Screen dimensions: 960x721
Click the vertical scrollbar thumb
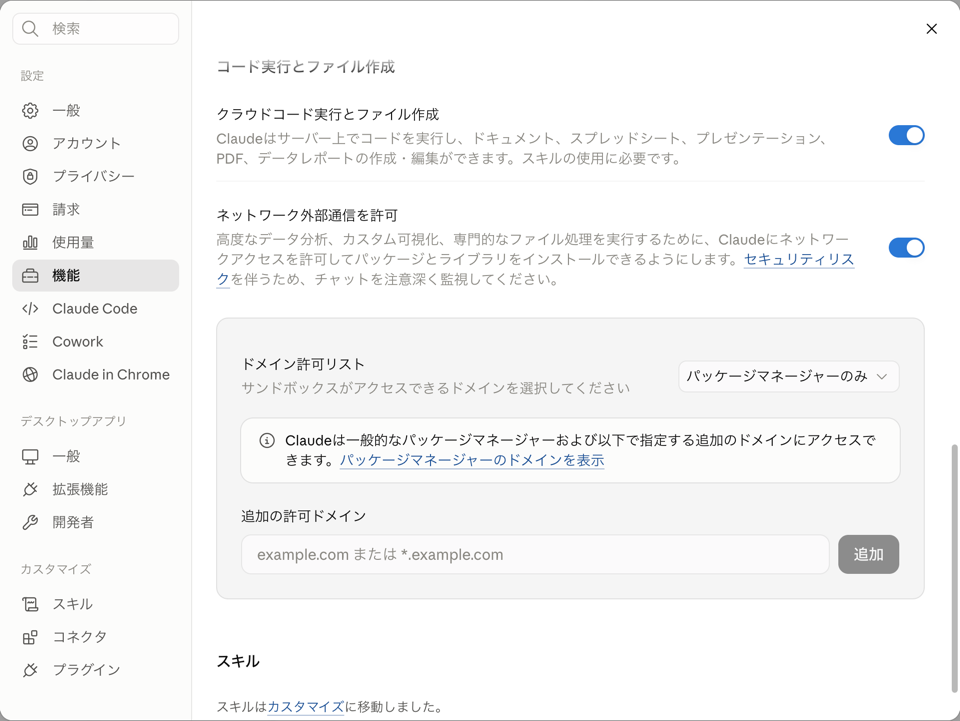point(953,569)
